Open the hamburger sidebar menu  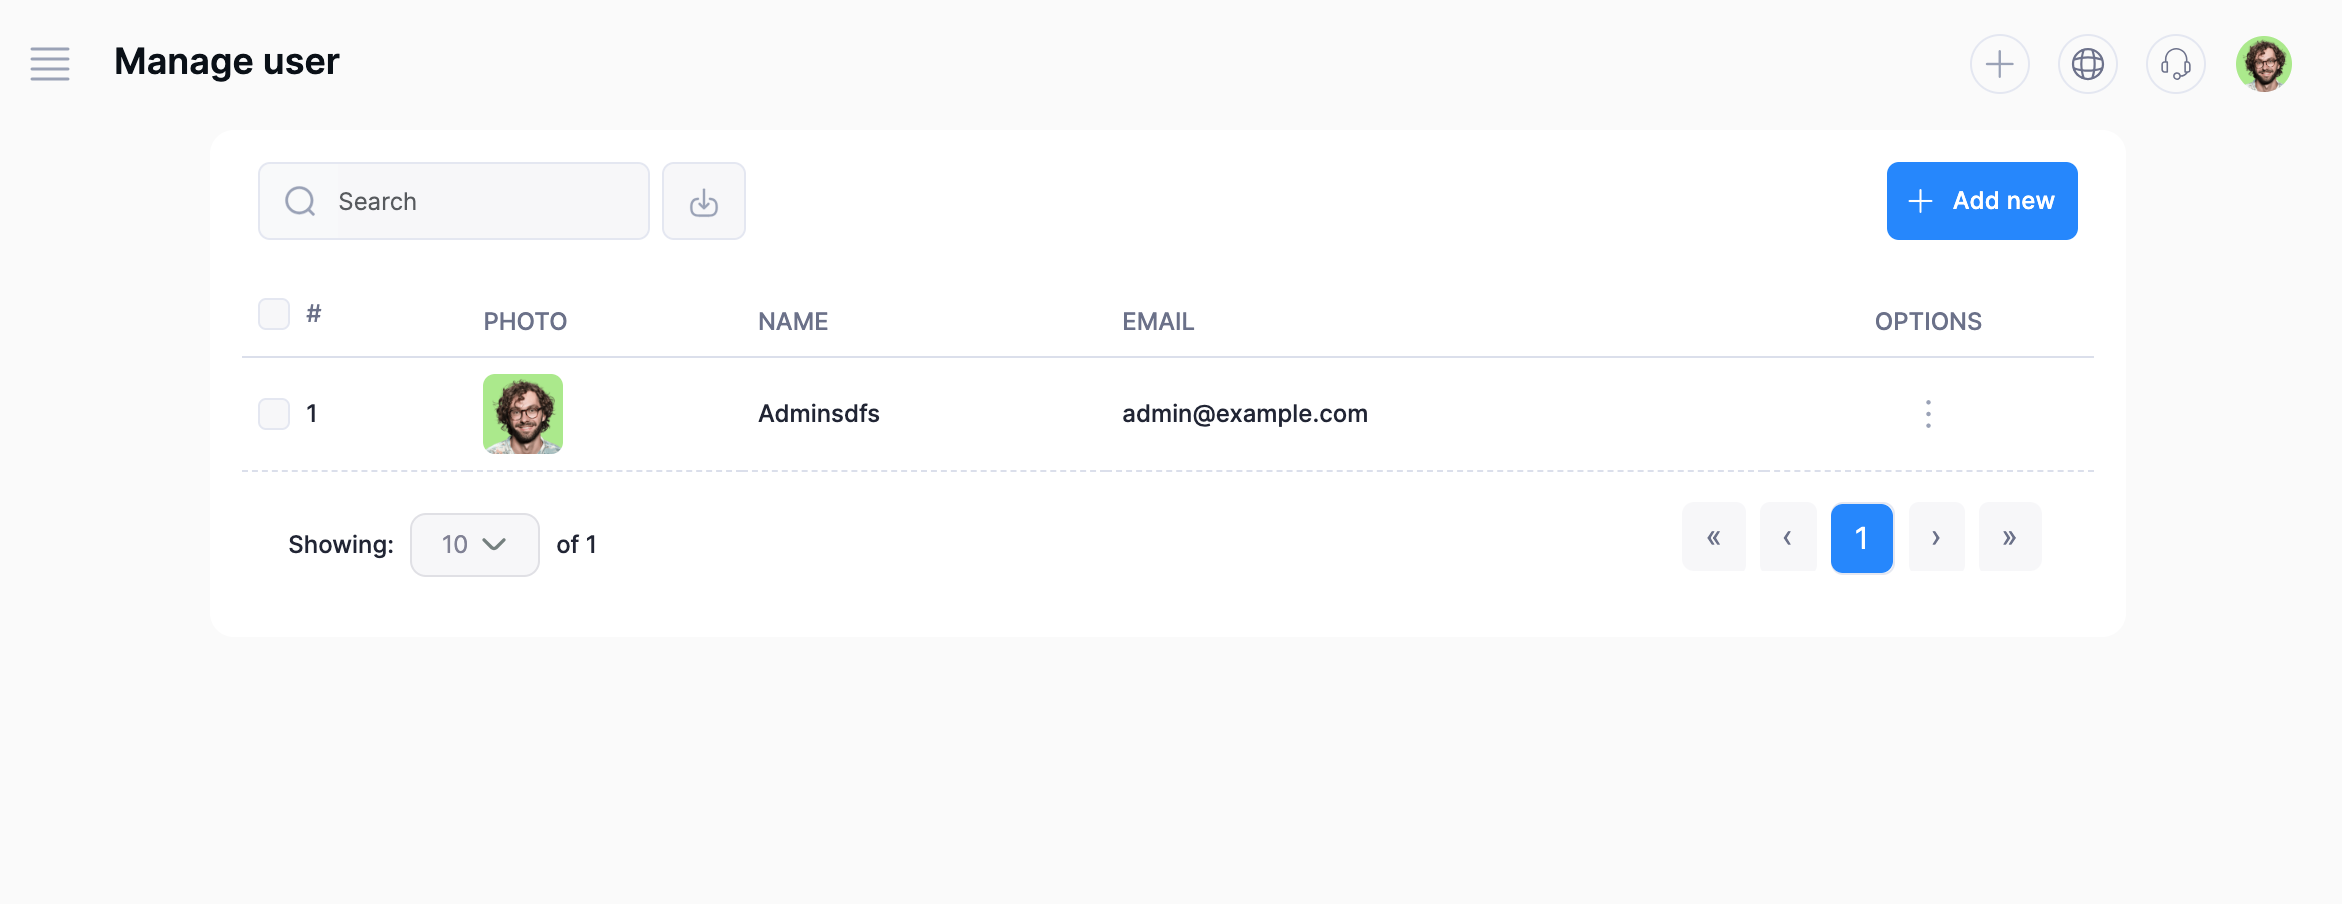[x=50, y=64]
